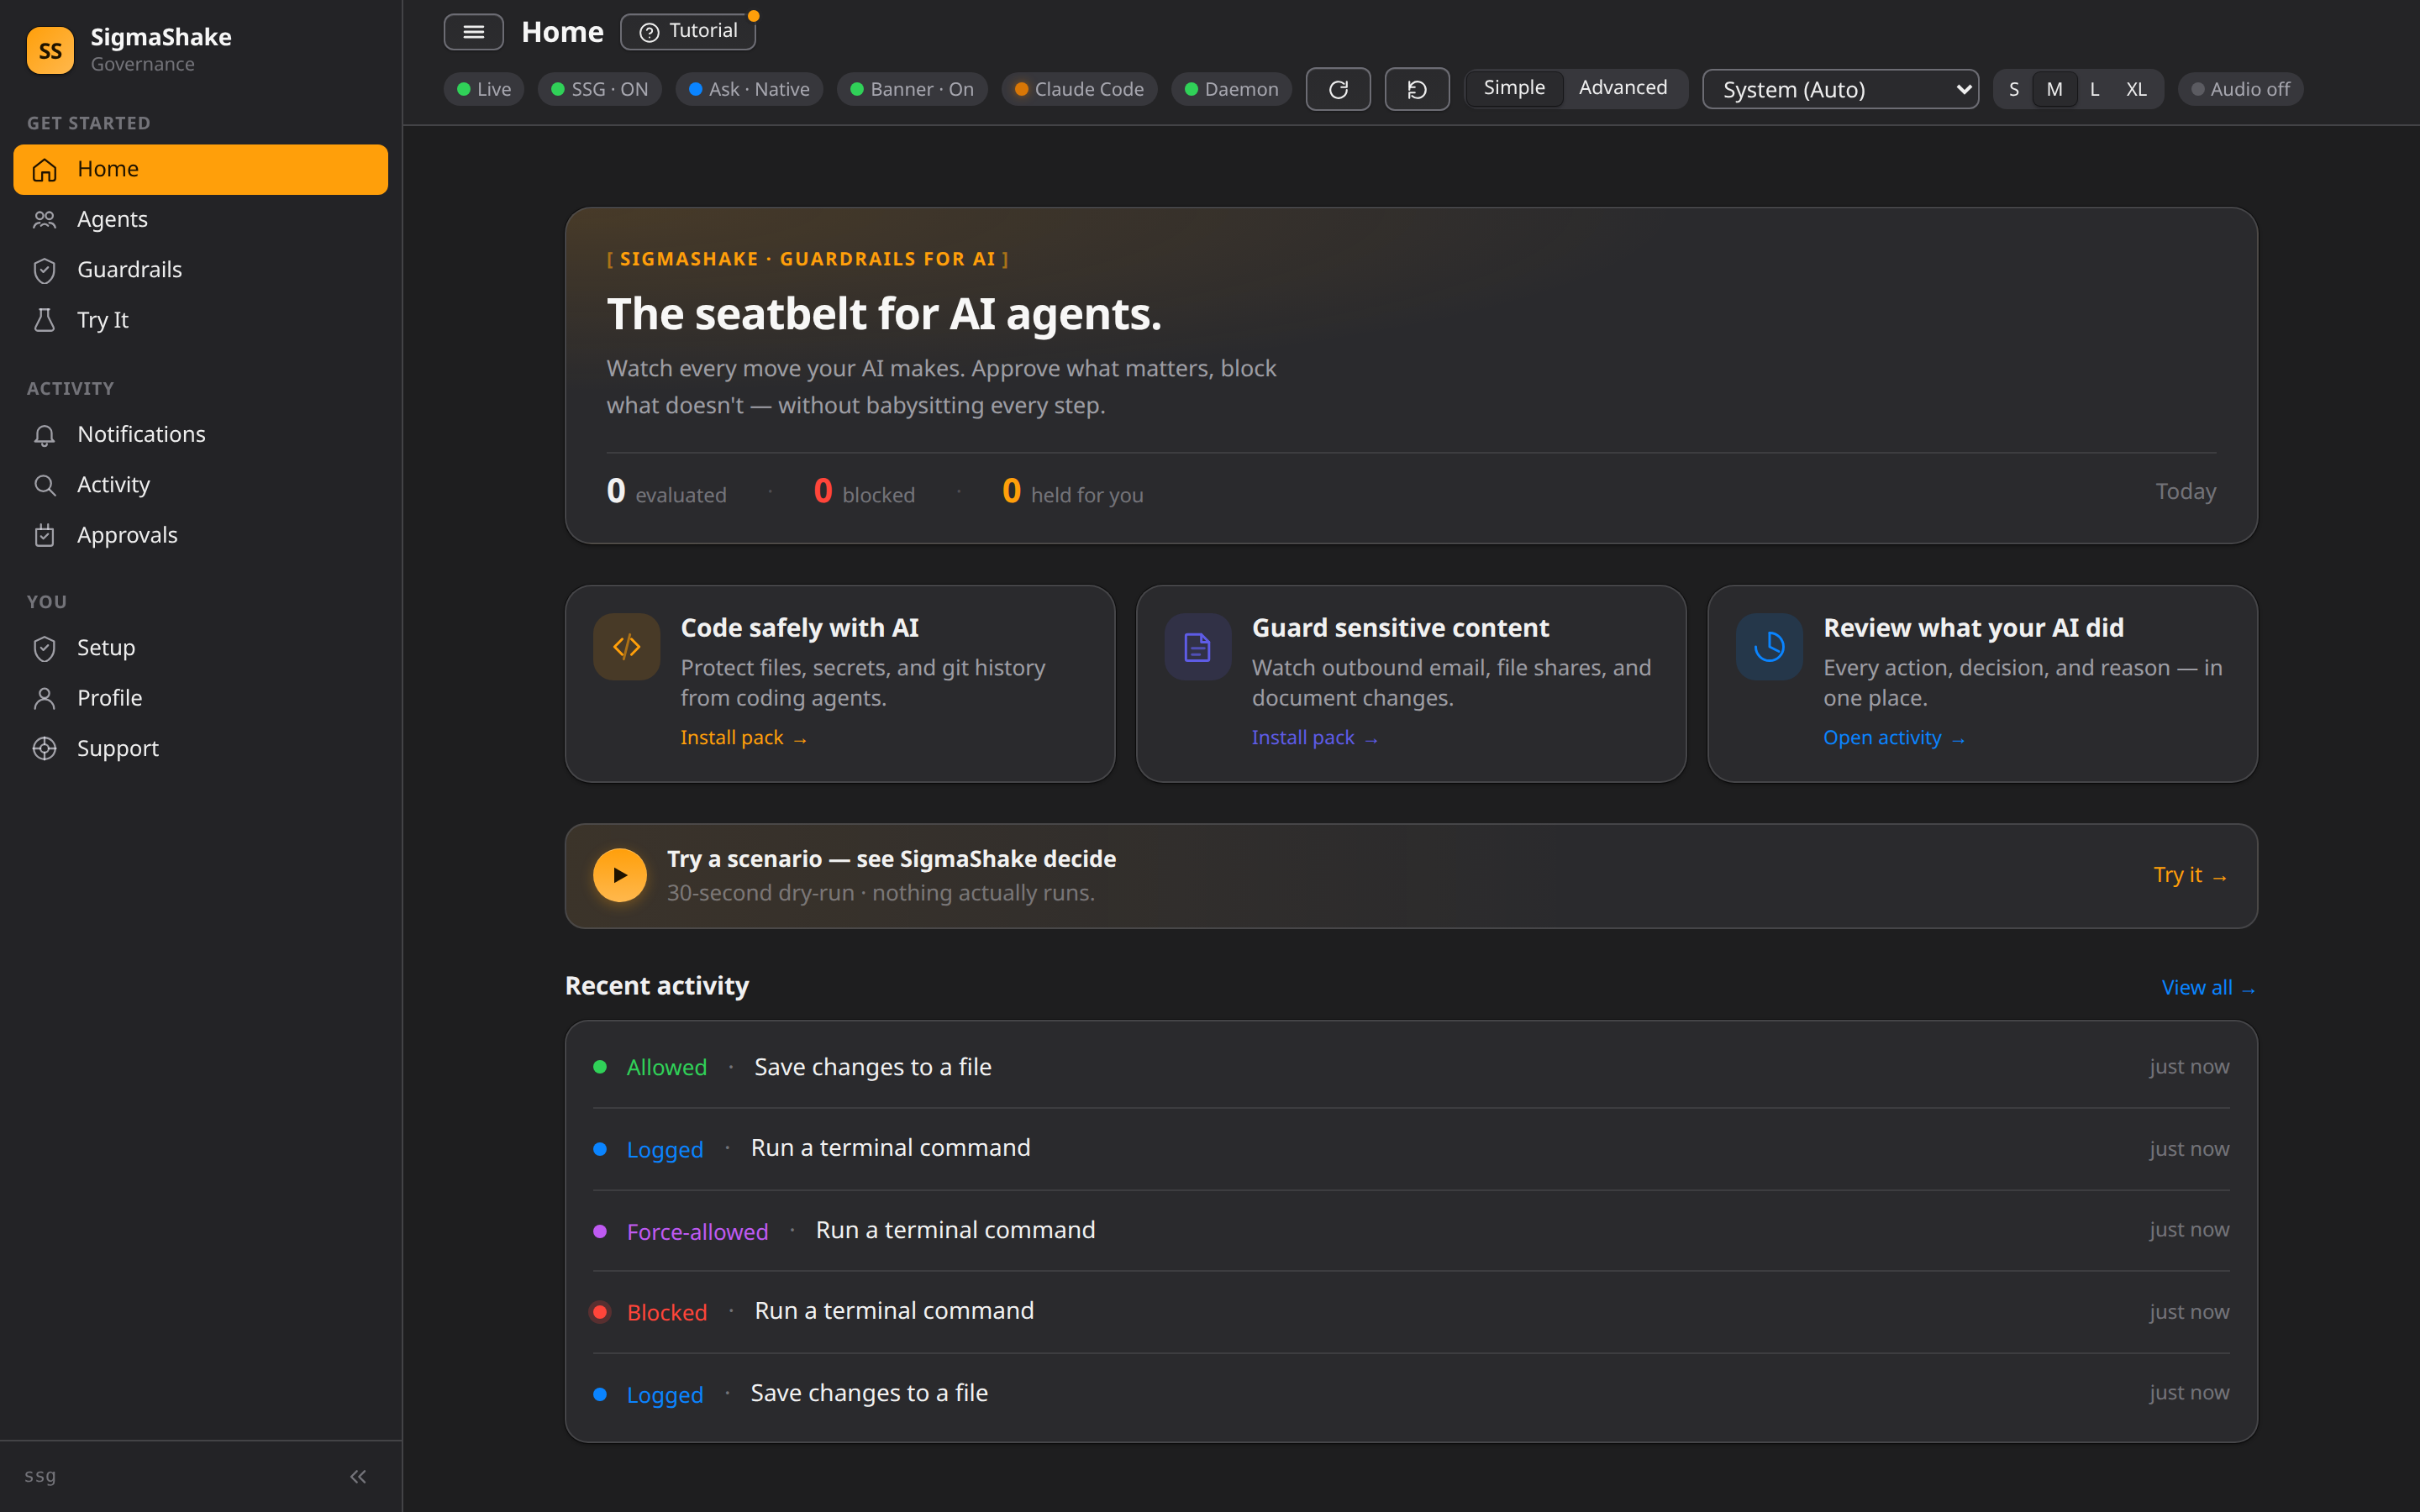This screenshot has height=1512, width=2420.
Task: Click the 'Today' label in hero card
Action: click(x=2185, y=492)
